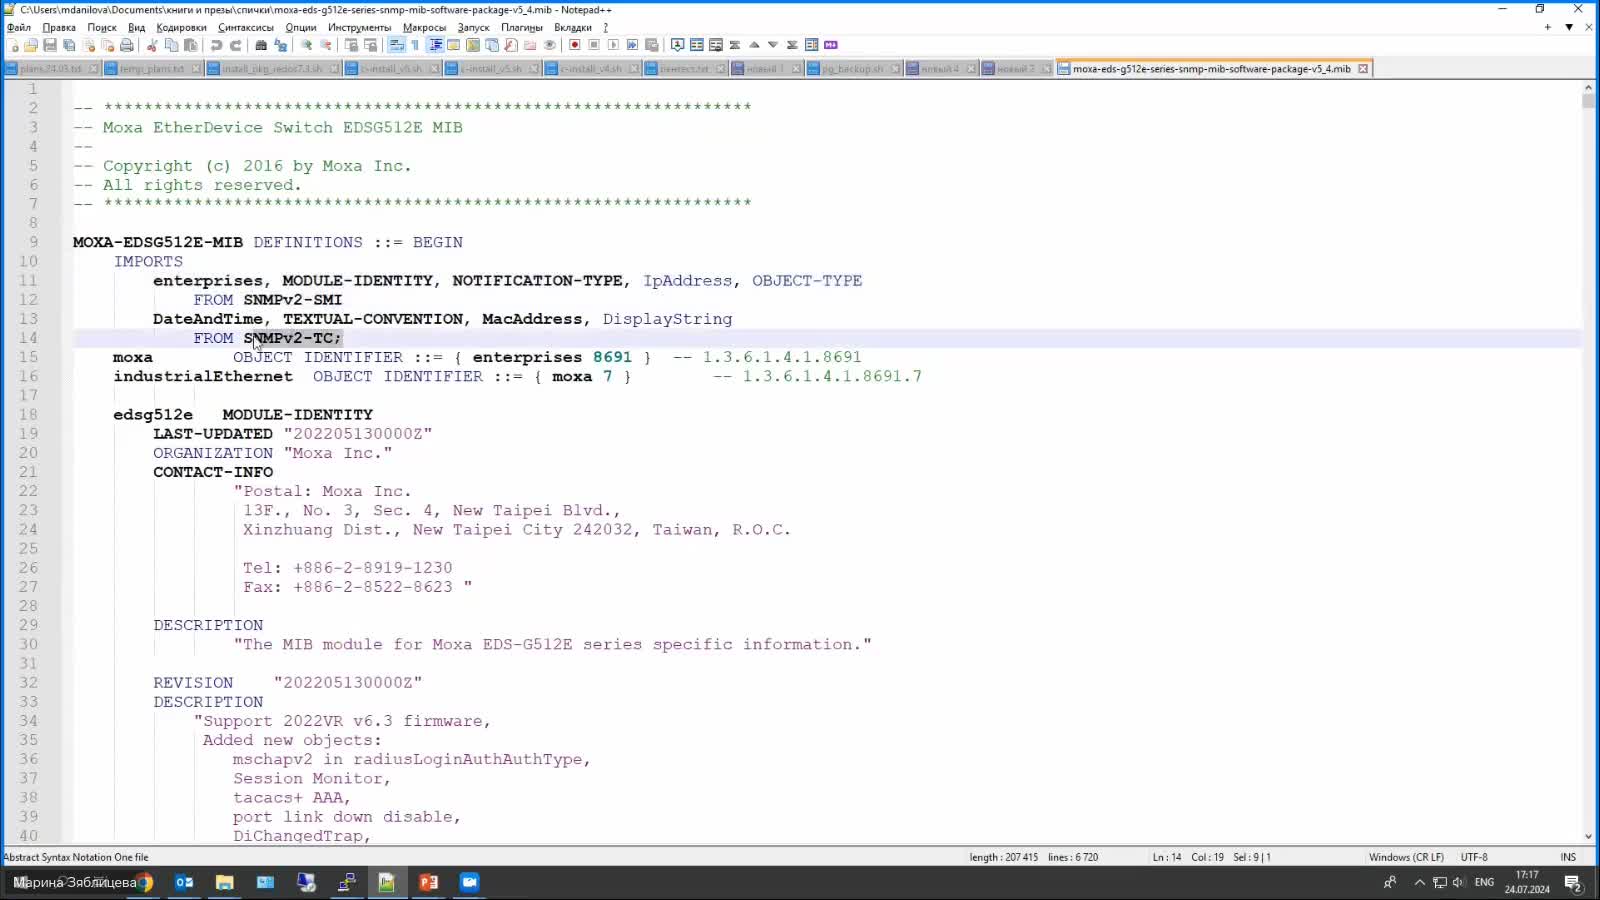The height and width of the screenshot is (900, 1600).
Task: Copy the selection with the Copy toolbar icon
Action: pos(171,45)
